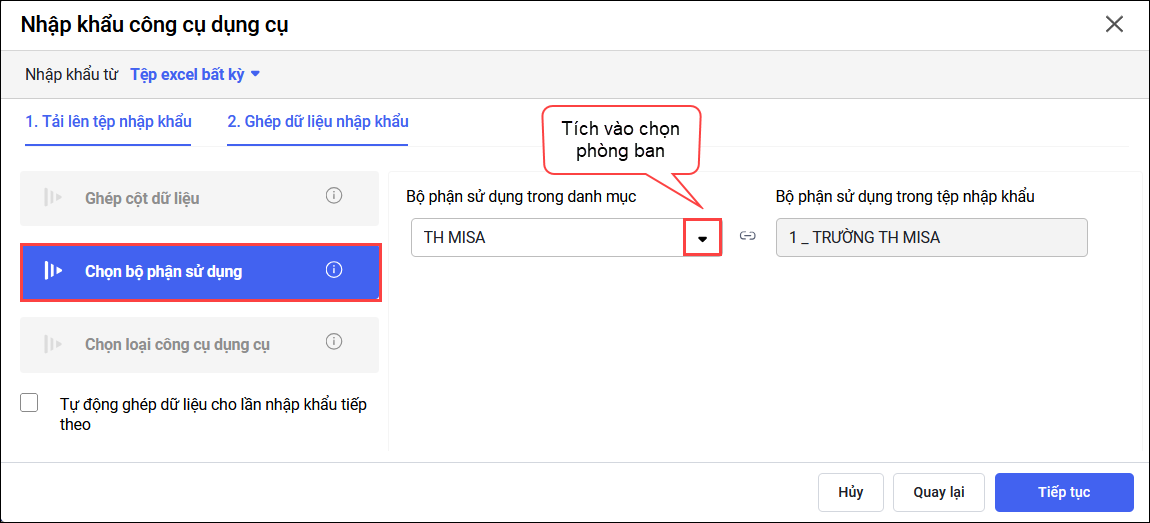Click the link icon between the two fields
This screenshot has height=523, width=1150.
tap(747, 237)
